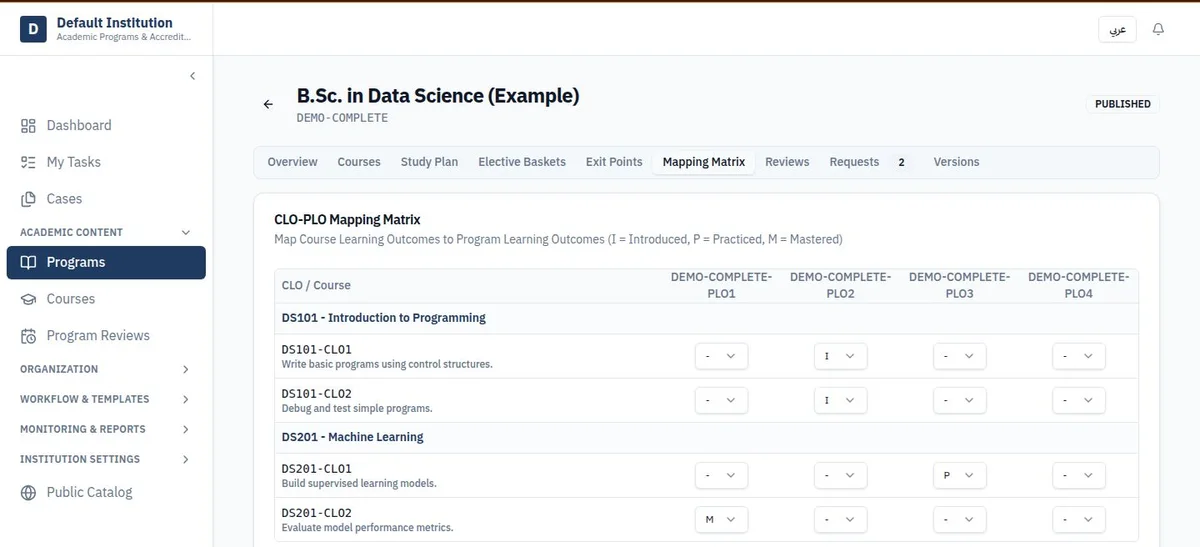Open the Requests tab
Screen dimensions: 1200x547
point(871,162)
